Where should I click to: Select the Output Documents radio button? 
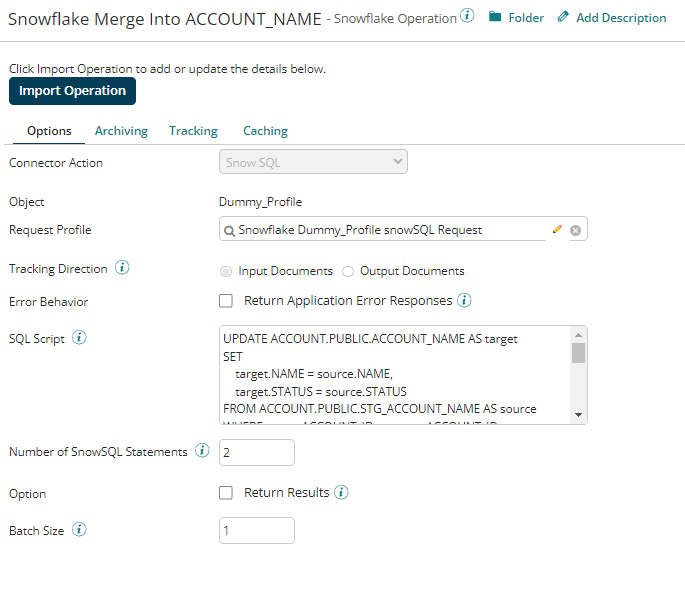[x=348, y=271]
